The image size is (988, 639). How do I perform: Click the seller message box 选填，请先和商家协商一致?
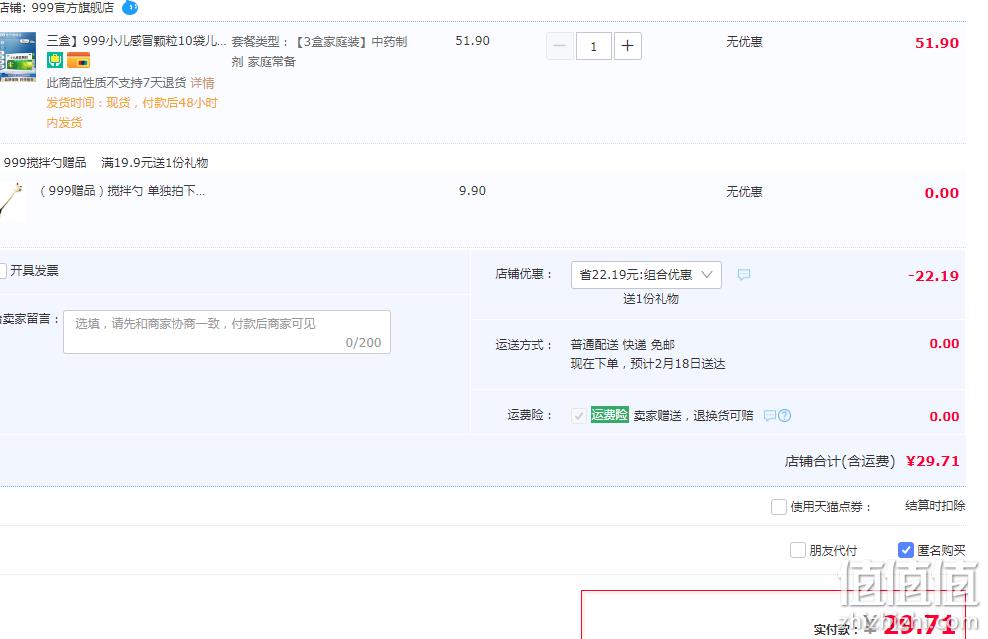[x=227, y=332]
